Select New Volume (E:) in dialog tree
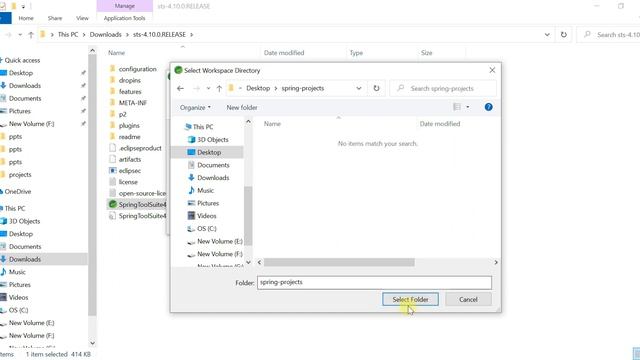640x360 pixels. point(215,241)
